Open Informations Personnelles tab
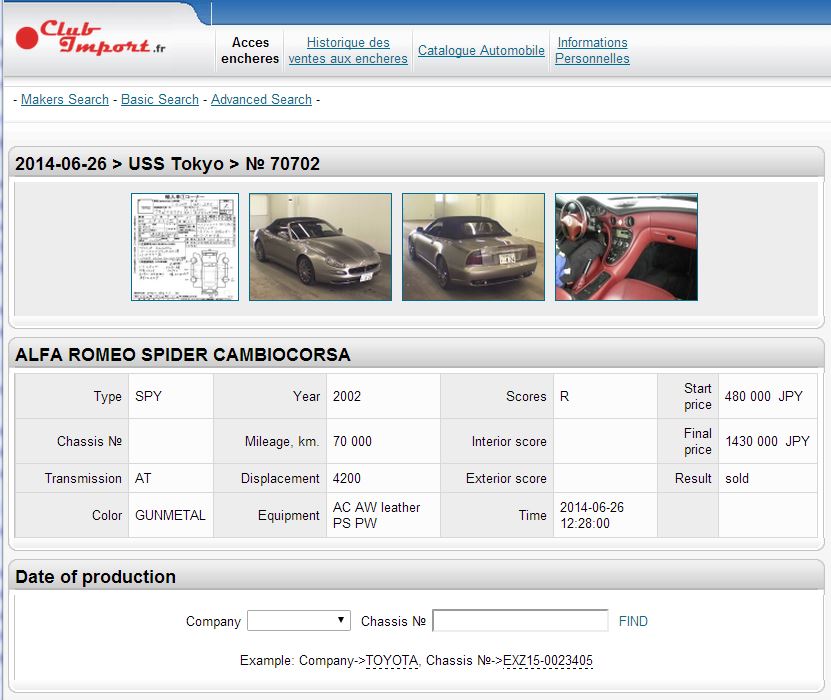This screenshot has width=831, height=700. tap(592, 50)
